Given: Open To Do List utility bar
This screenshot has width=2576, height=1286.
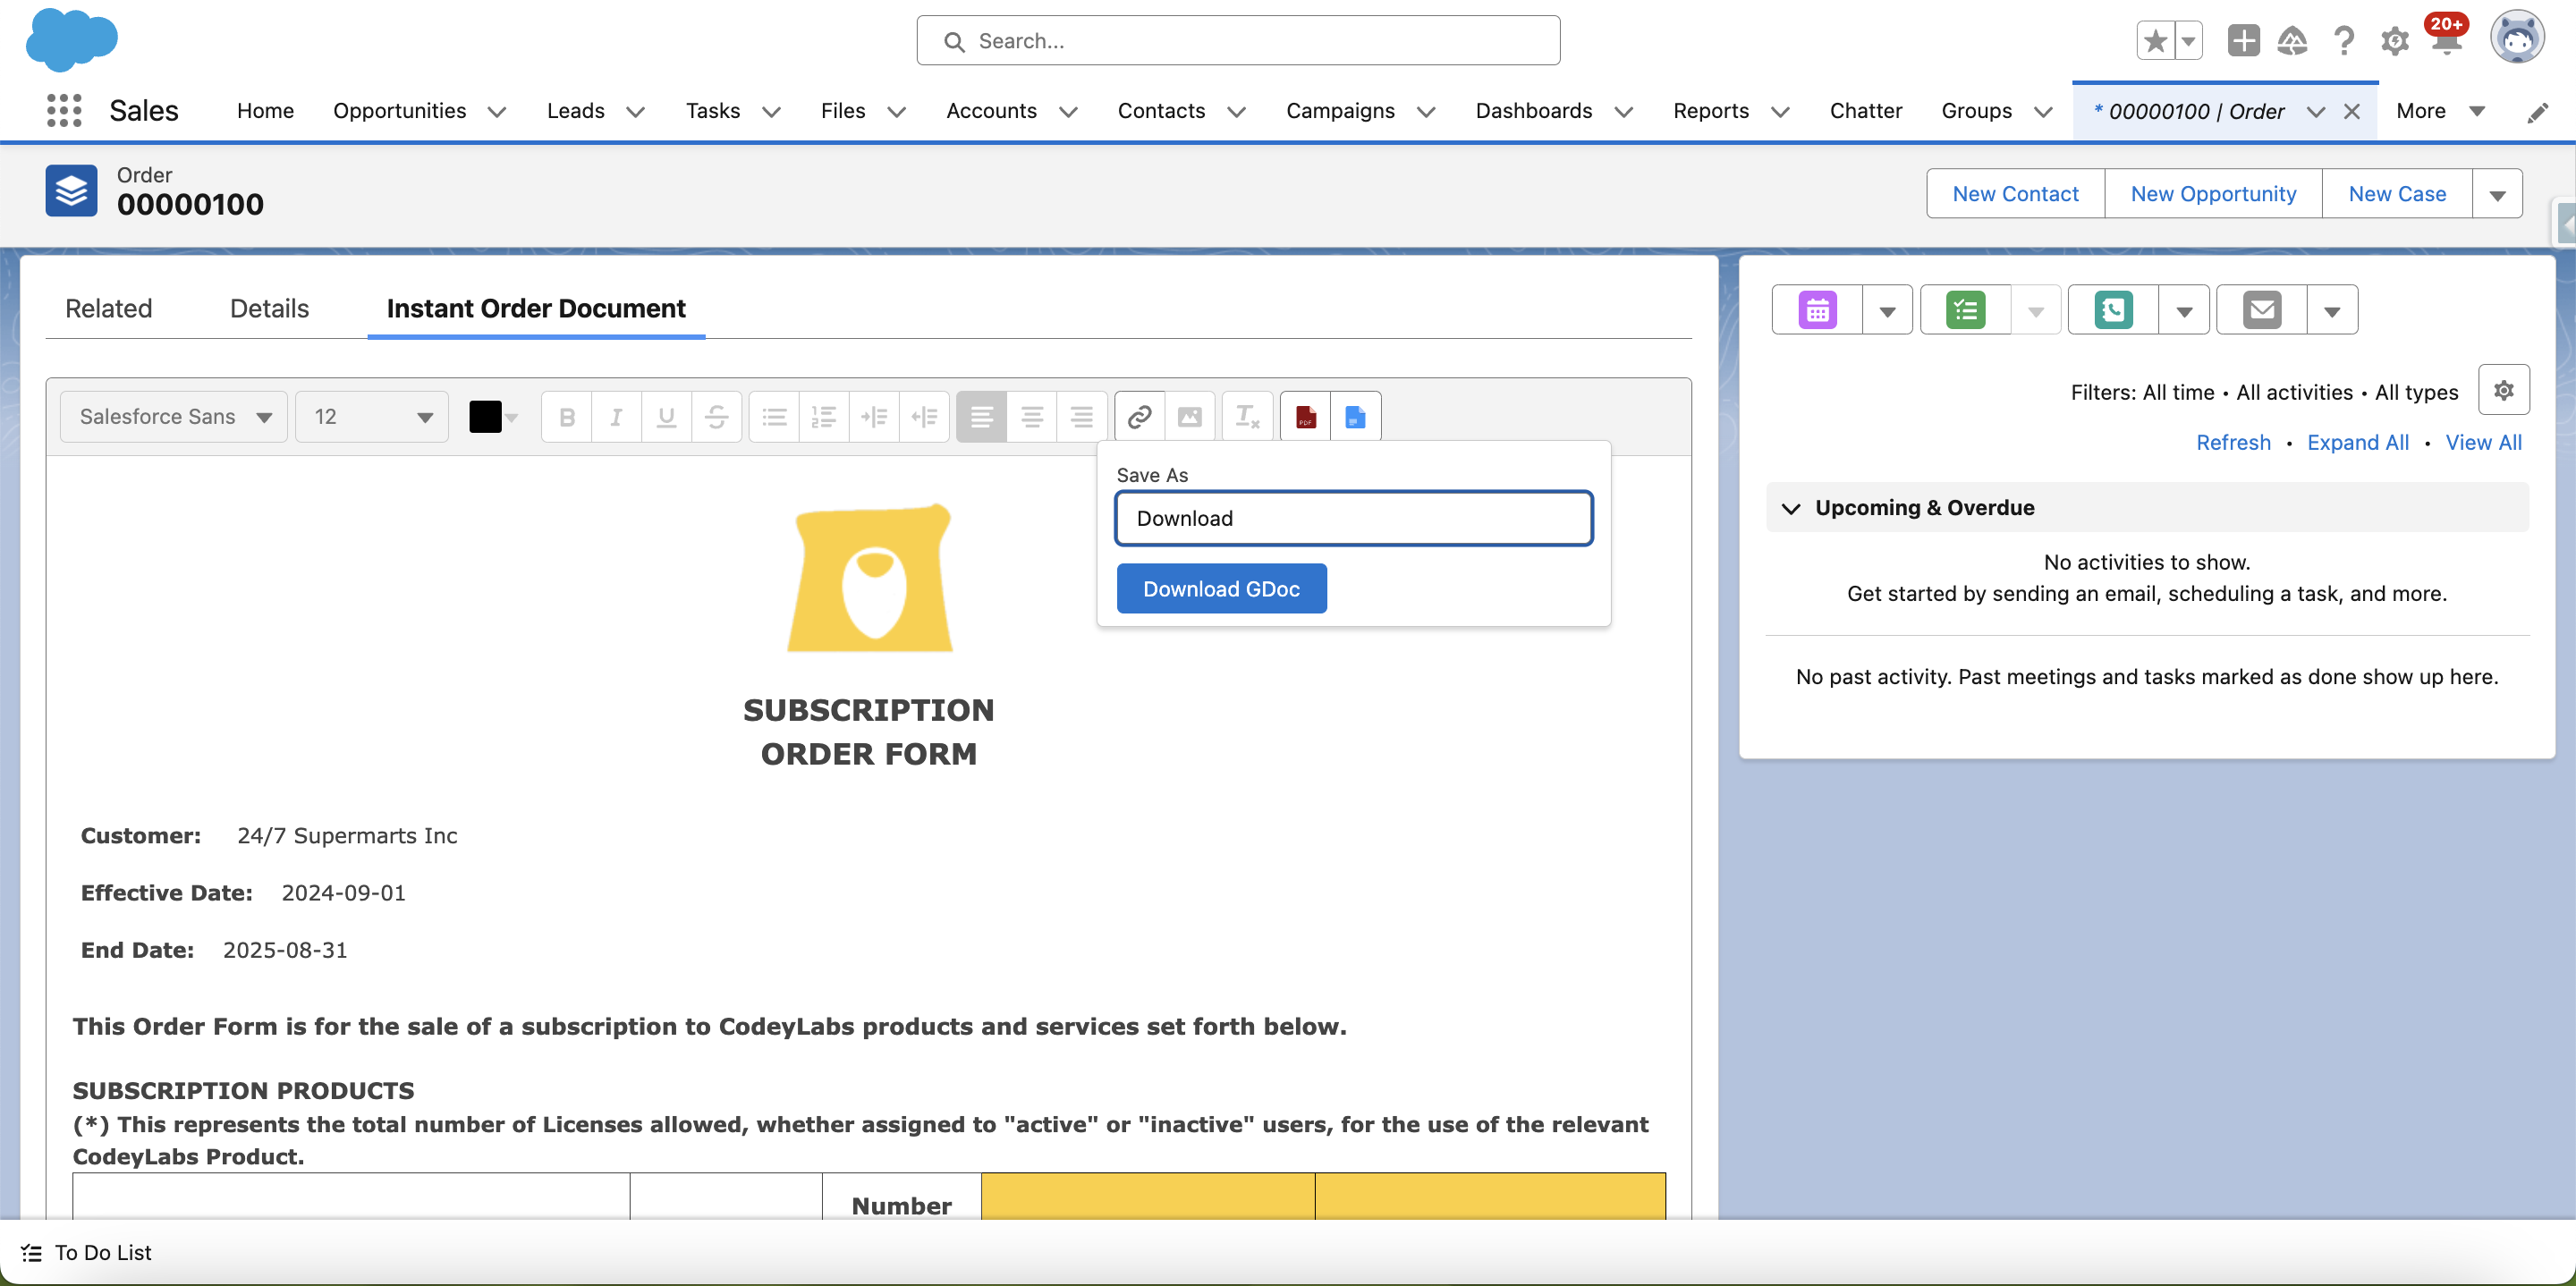Looking at the screenshot, I should click(x=86, y=1253).
